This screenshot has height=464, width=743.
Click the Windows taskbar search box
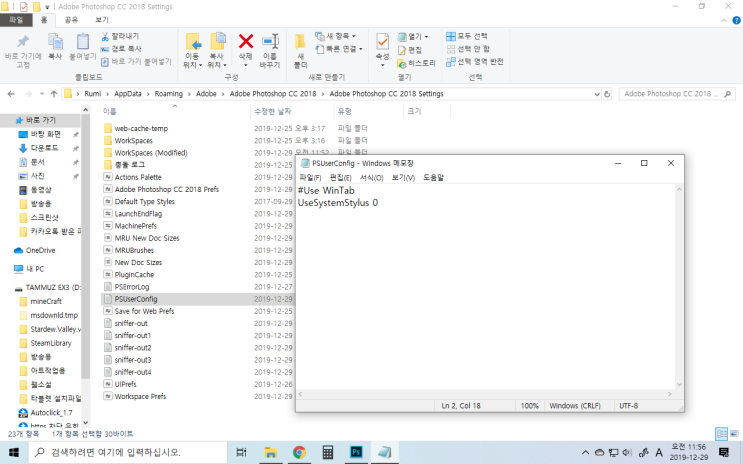click(128, 452)
